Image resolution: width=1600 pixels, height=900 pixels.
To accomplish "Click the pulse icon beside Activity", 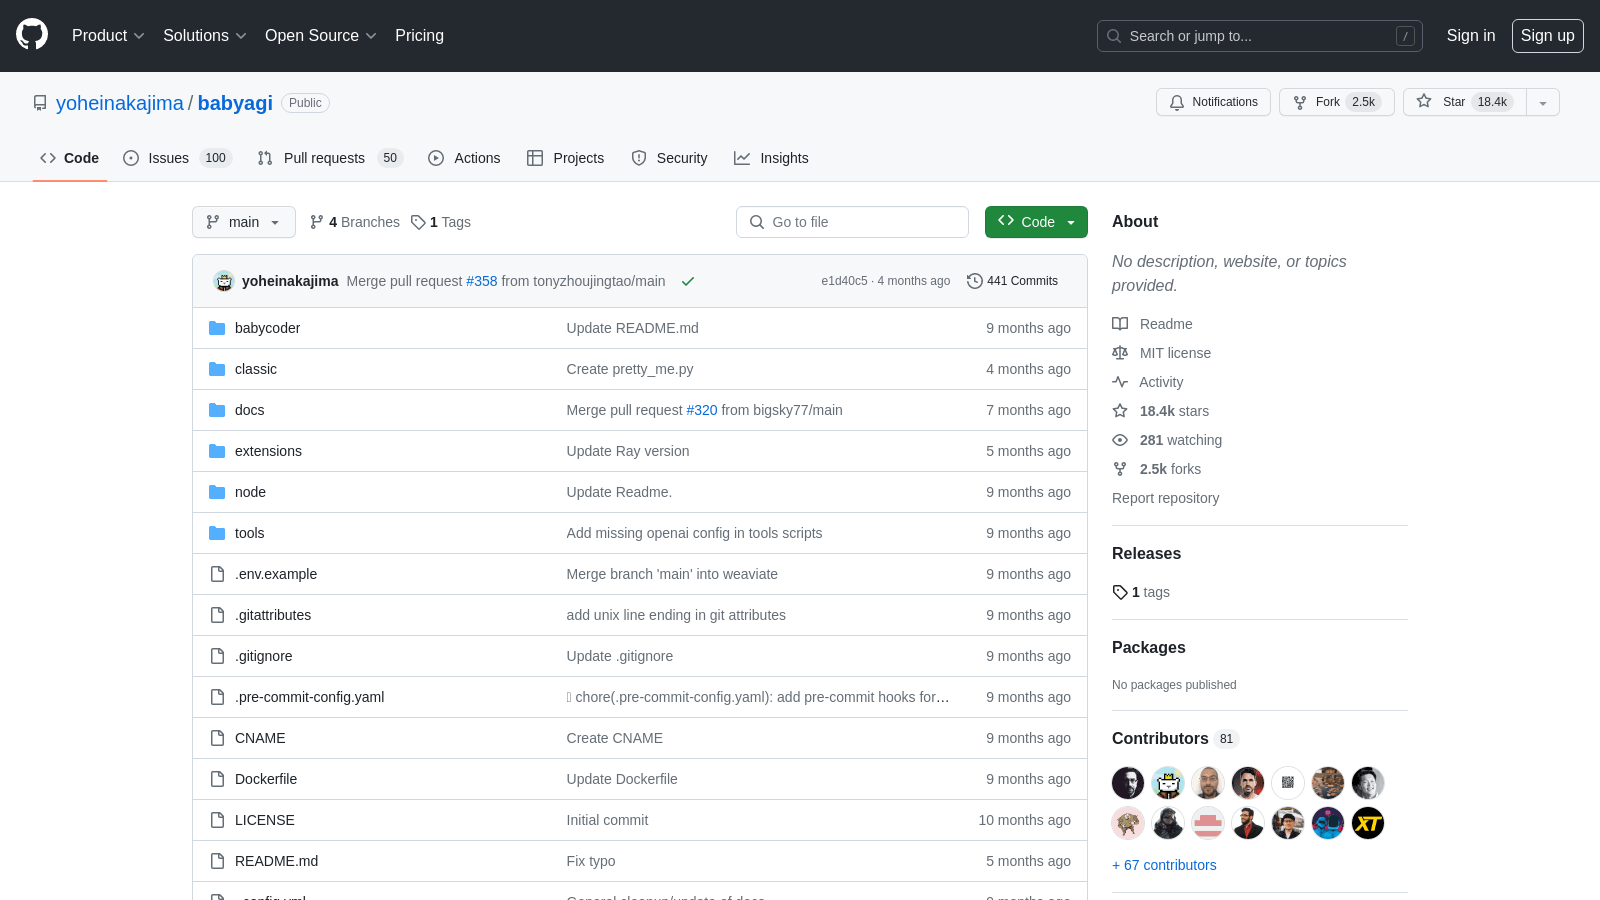I will 1120,382.
